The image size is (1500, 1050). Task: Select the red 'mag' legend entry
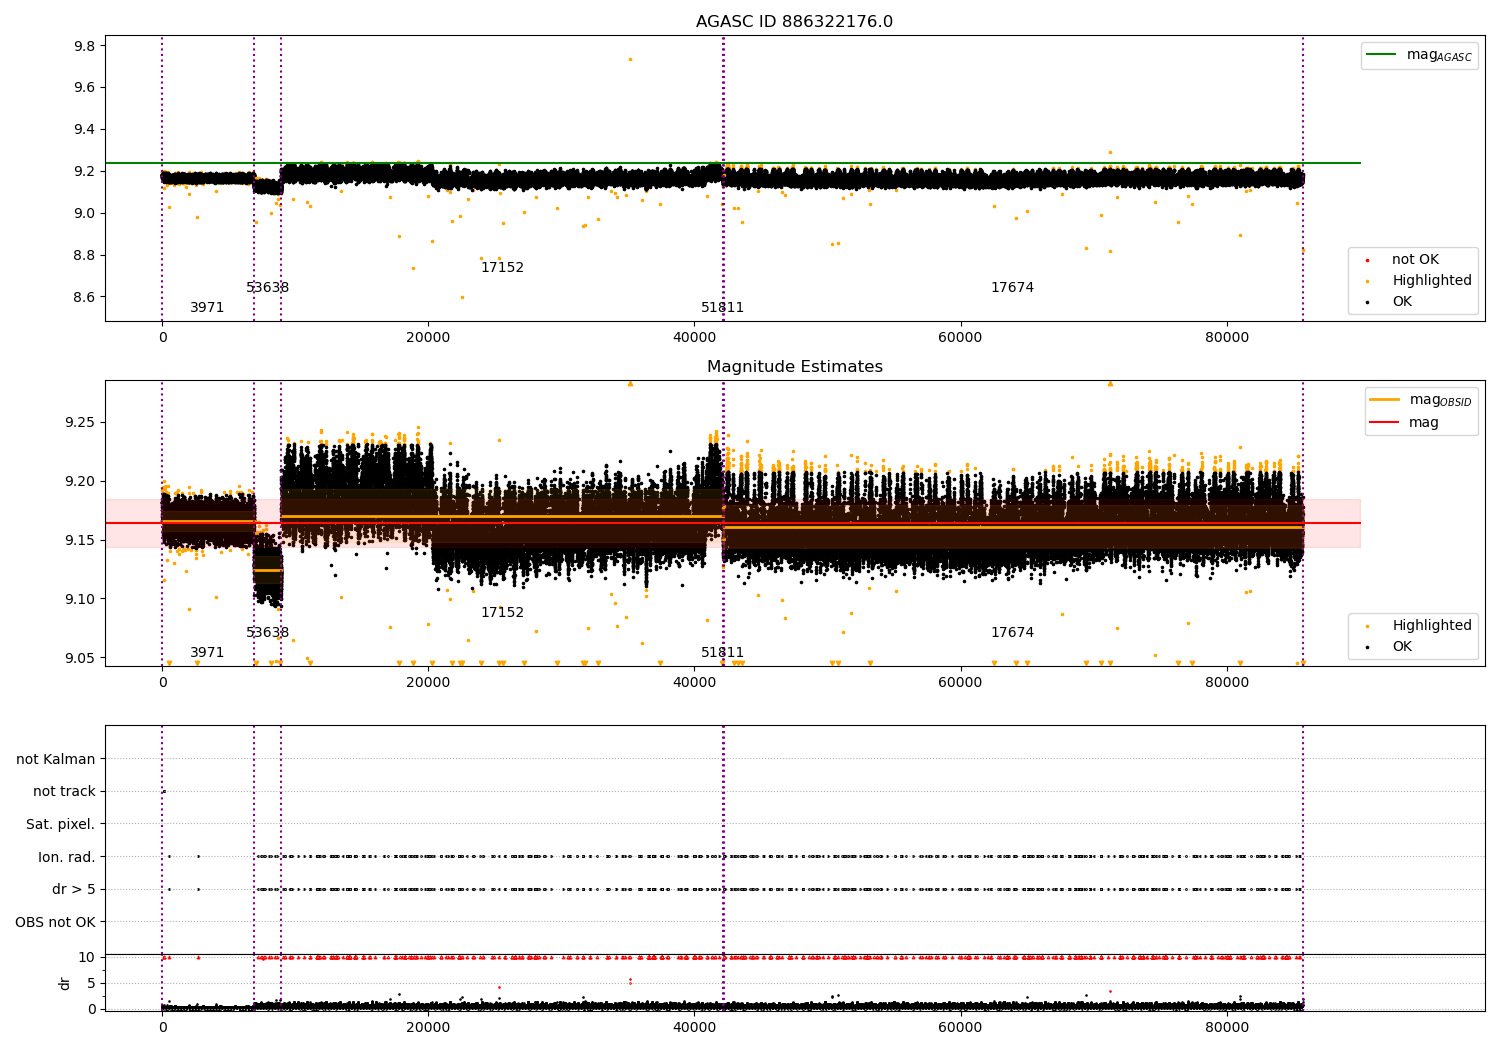[x=1404, y=423]
